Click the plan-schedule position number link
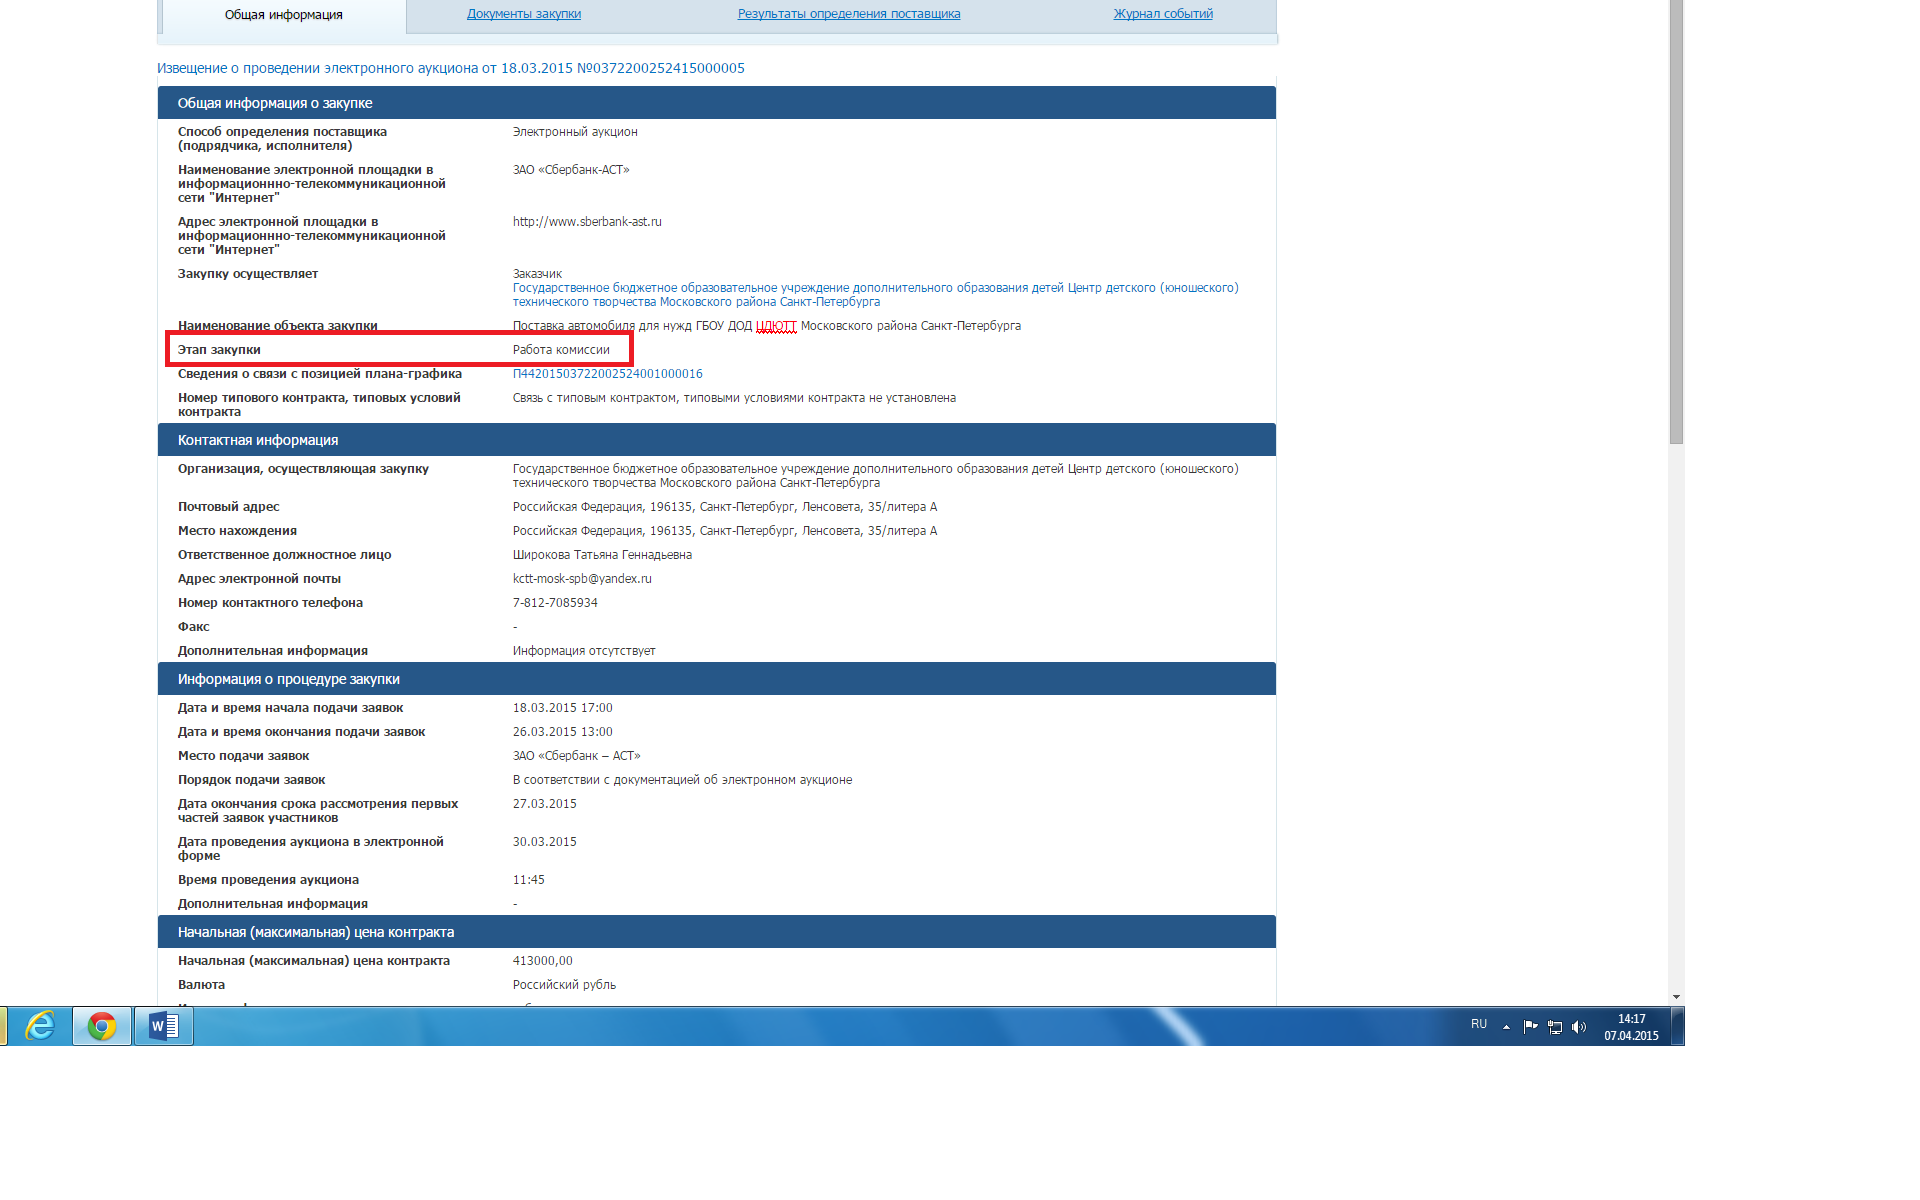The height and width of the screenshot is (1200, 1920). click(x=607, y=374)
